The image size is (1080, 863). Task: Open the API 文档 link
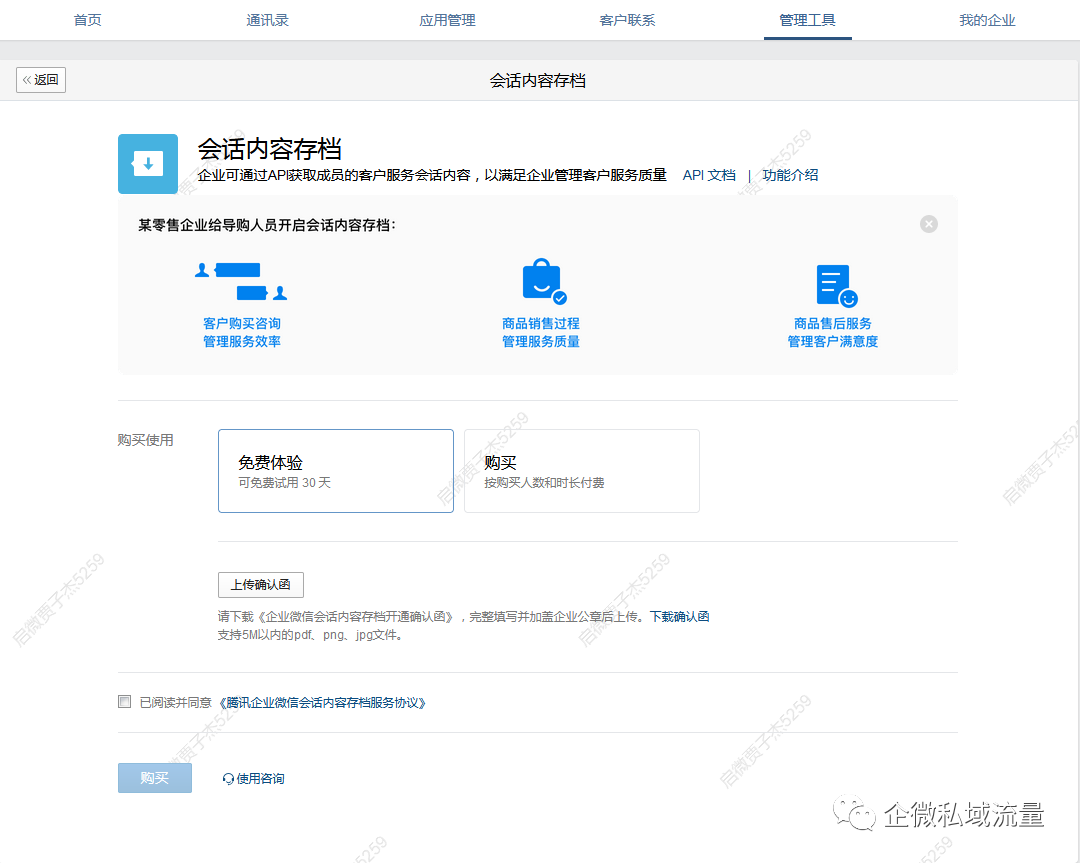click(709, 175)
